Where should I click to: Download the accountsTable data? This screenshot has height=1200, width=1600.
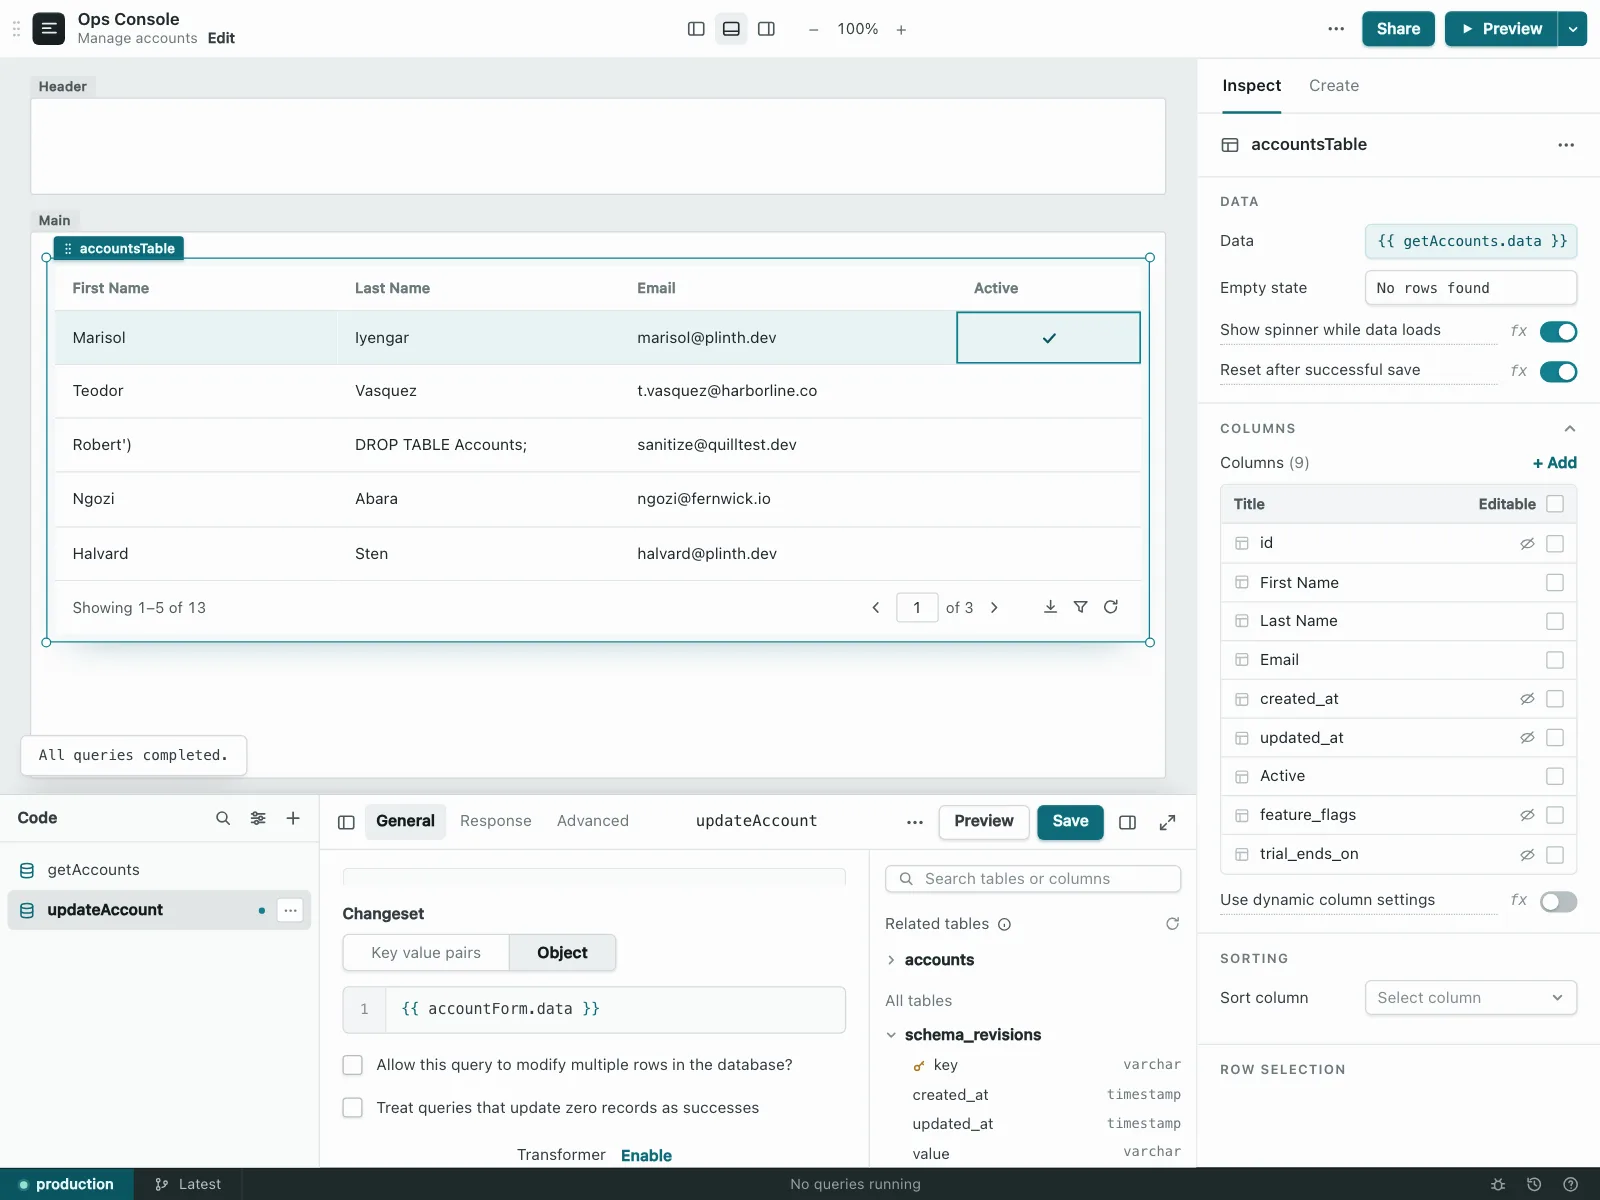click(1050, 607)
